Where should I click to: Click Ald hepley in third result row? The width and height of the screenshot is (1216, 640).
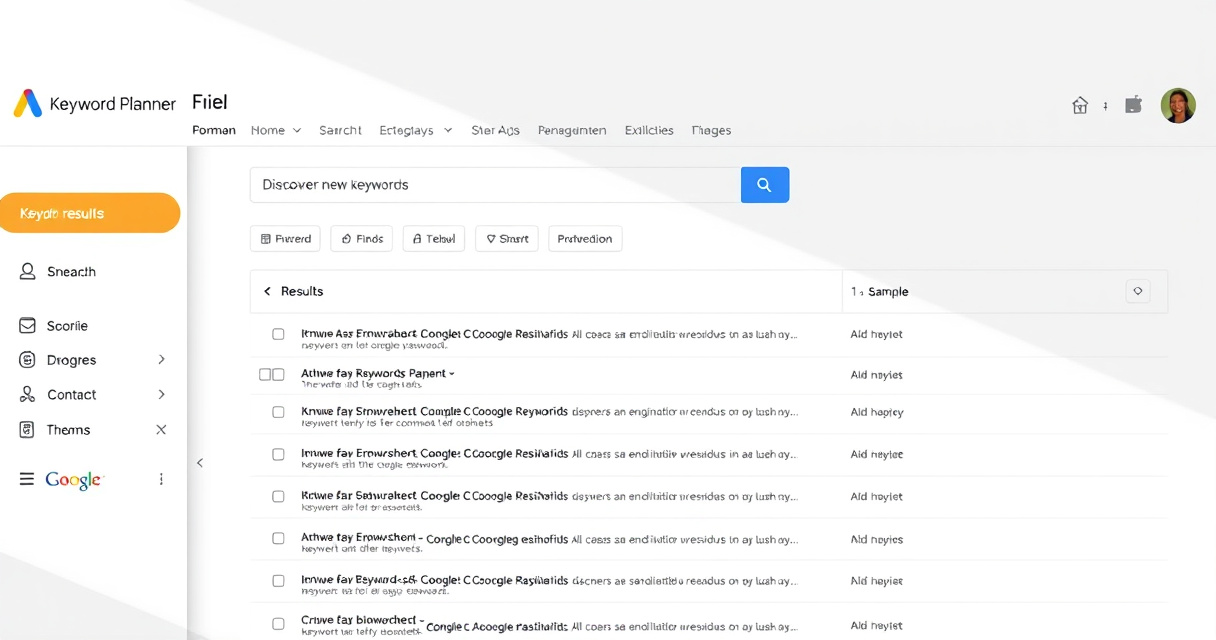click(x=877, y=412)
